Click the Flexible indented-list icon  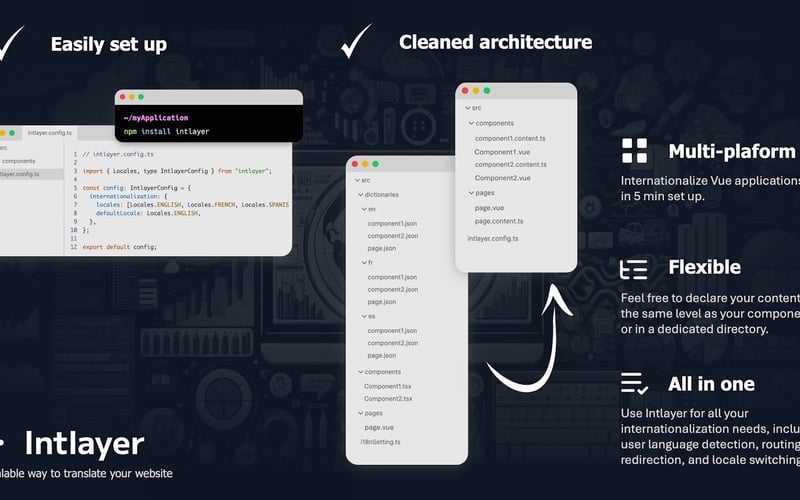point(634,269)
